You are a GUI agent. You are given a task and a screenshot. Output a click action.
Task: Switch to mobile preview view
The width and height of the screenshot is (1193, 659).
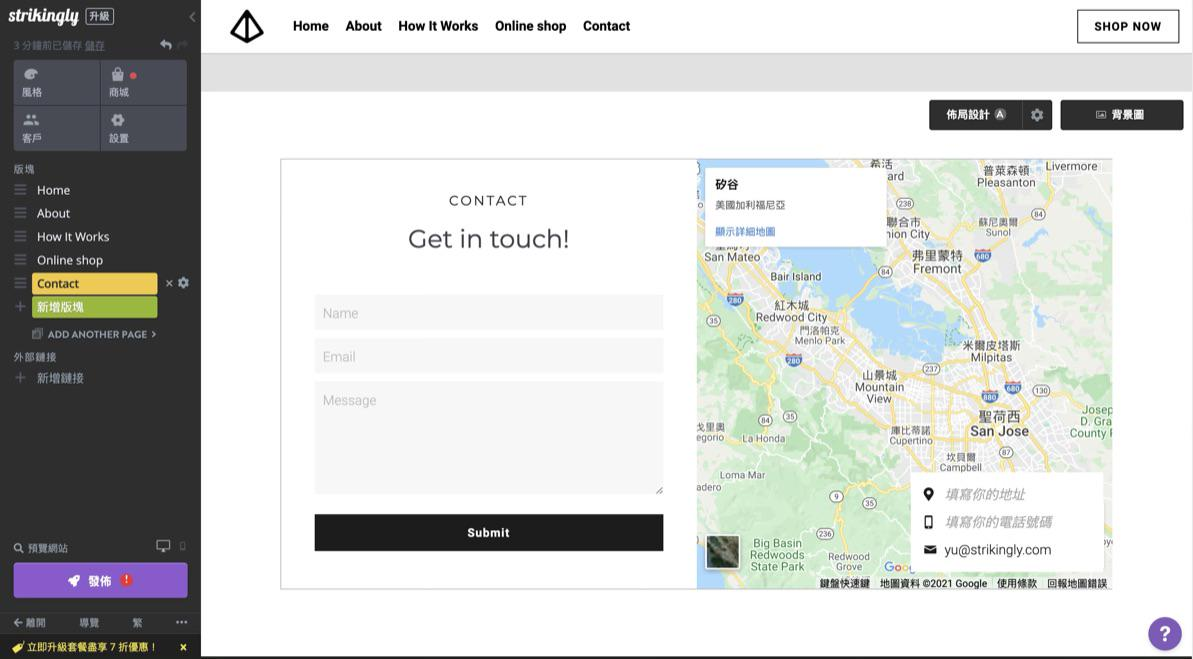point(182,546)
